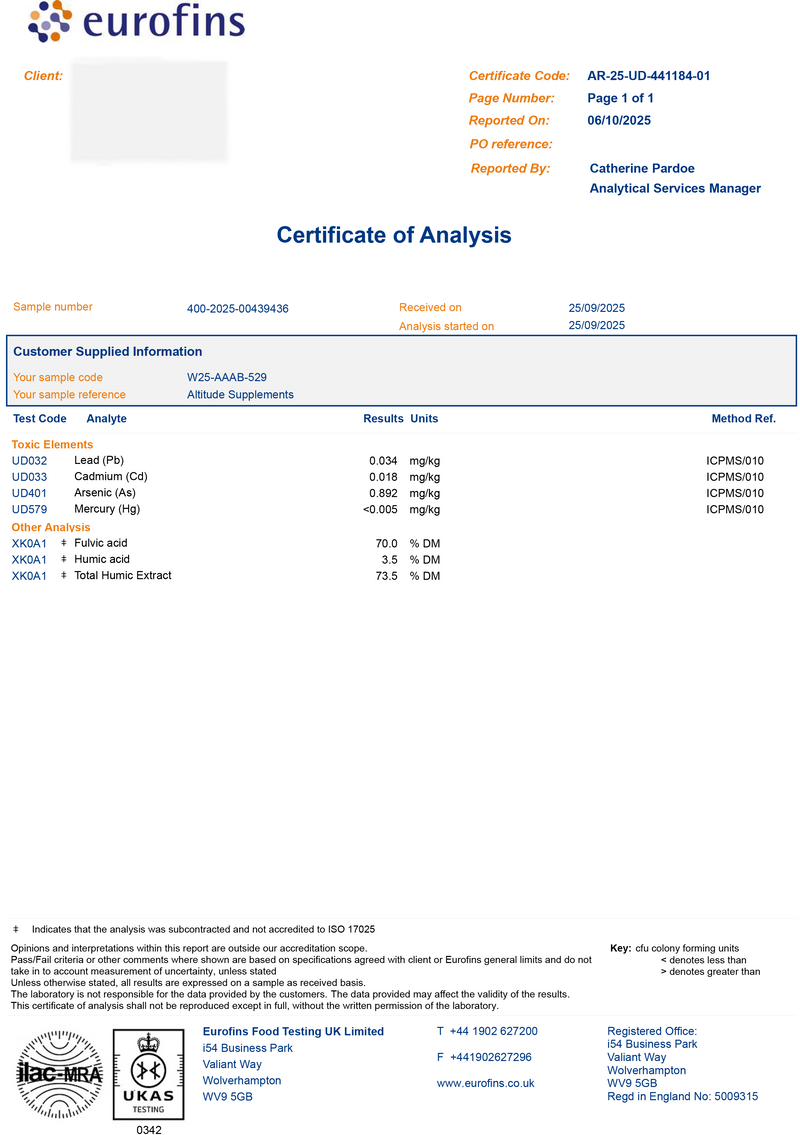Select sample number 400-2025-00439436
The height and width of the screenshot is (1135, 800).
pos(237,309)
